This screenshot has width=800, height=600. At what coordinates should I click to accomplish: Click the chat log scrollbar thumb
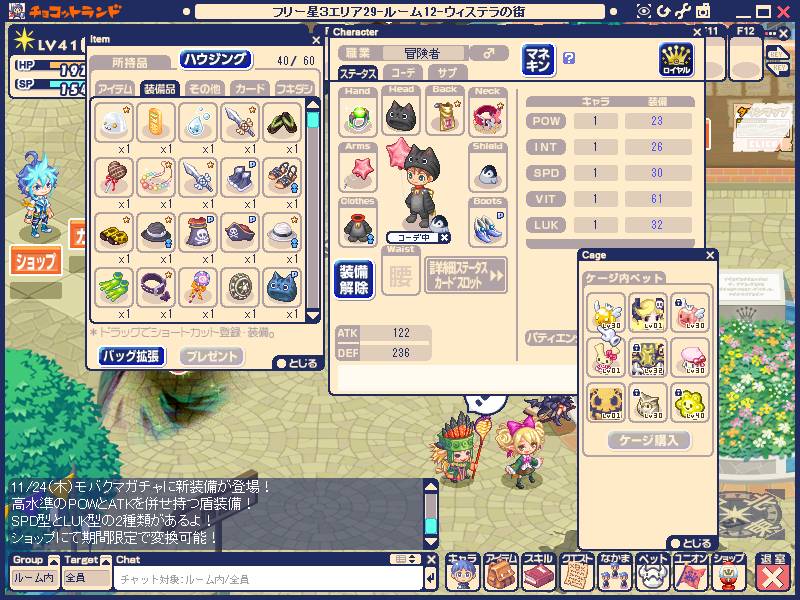[x=431, y=526]
